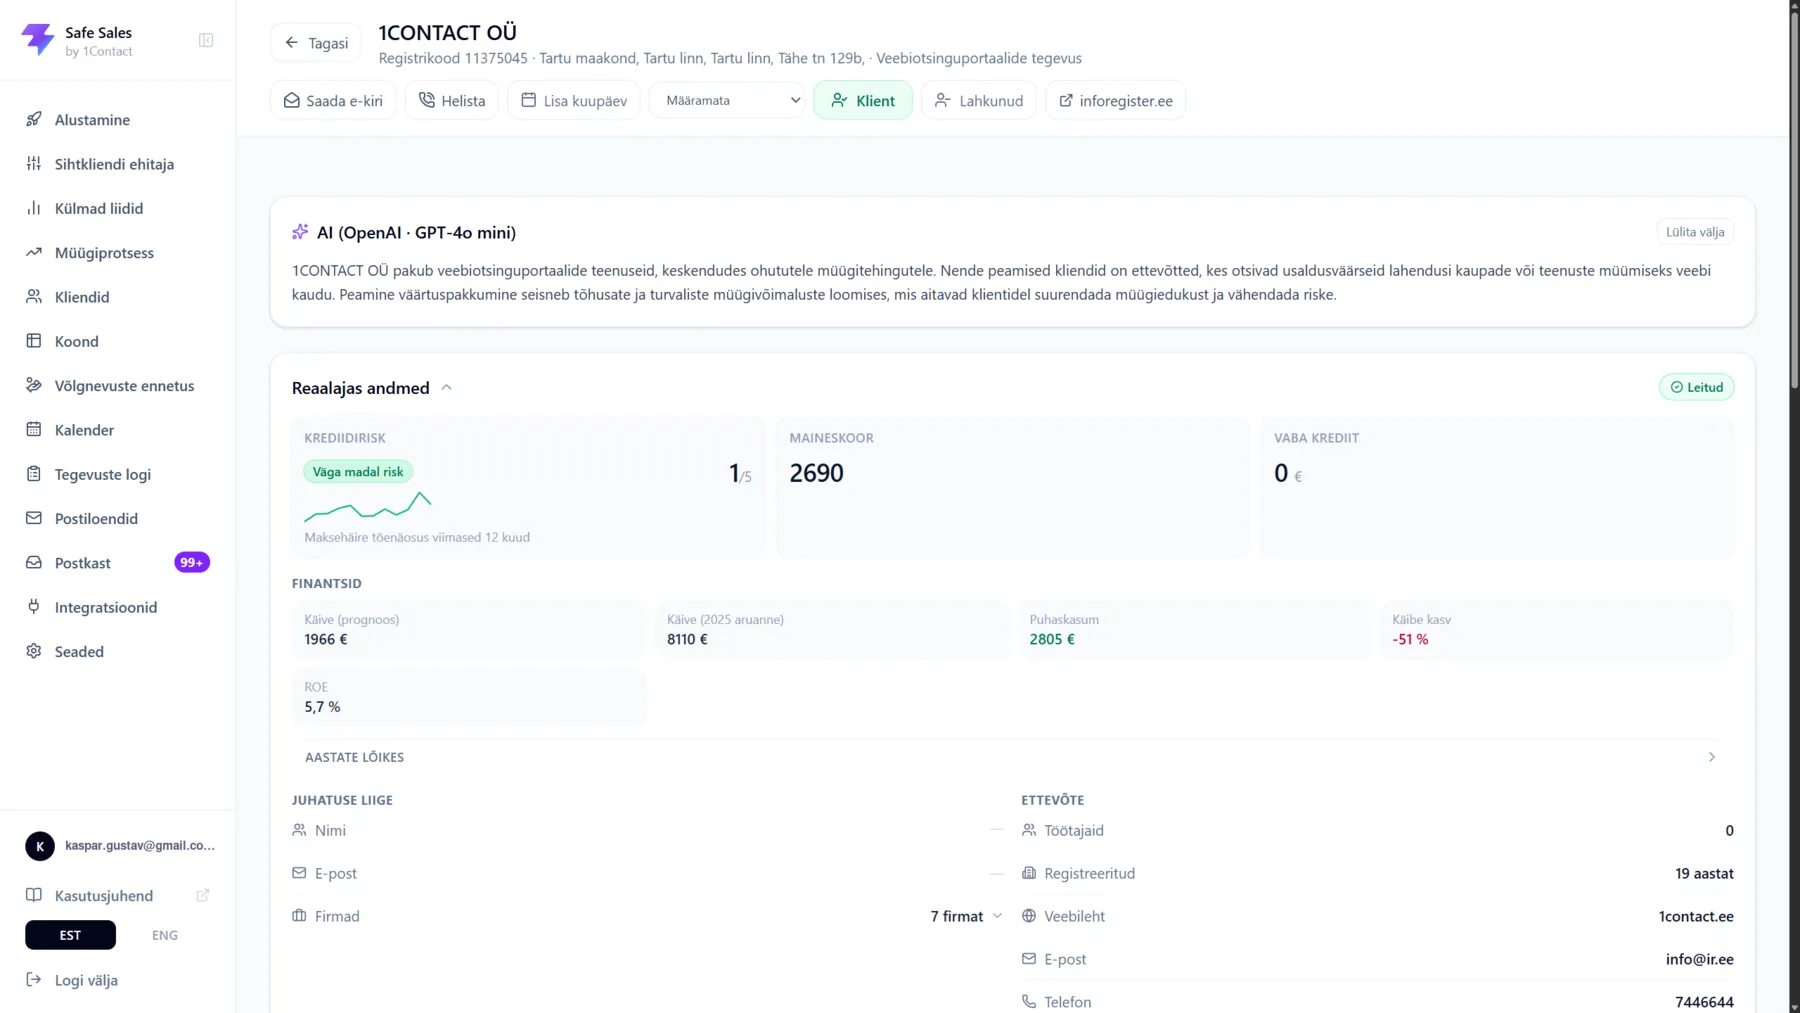Screen dimensions: 1800x1013
Task: Switch language to EST
Action: (70, 935)
